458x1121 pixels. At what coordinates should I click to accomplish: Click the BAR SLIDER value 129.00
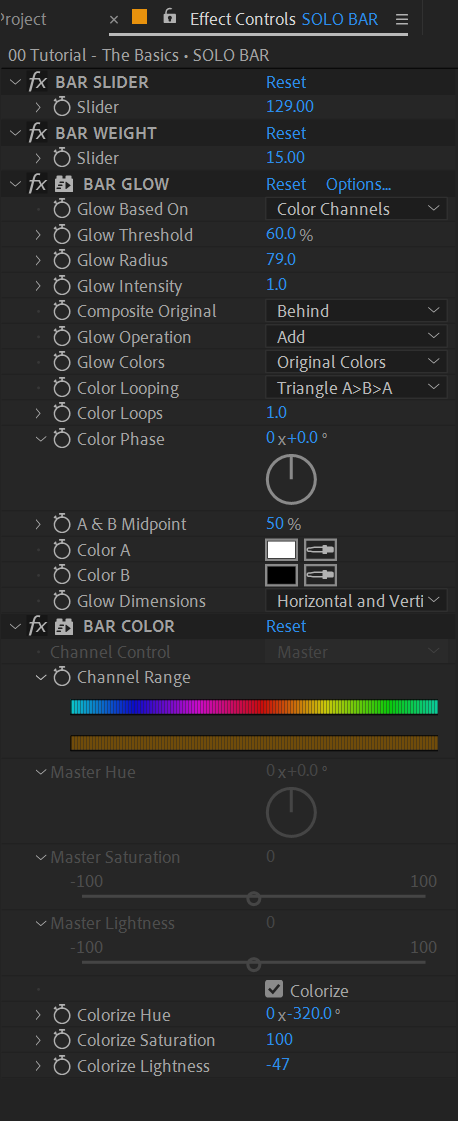tap(290, 108)
